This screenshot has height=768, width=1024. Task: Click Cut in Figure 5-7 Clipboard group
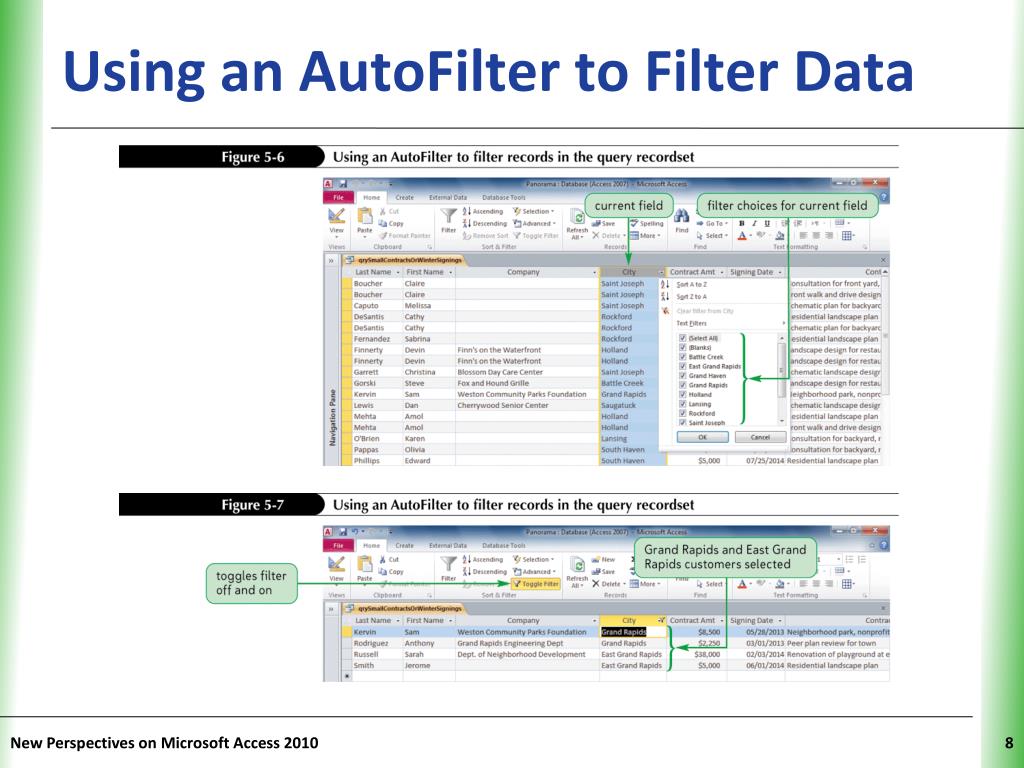coord(389,560)
